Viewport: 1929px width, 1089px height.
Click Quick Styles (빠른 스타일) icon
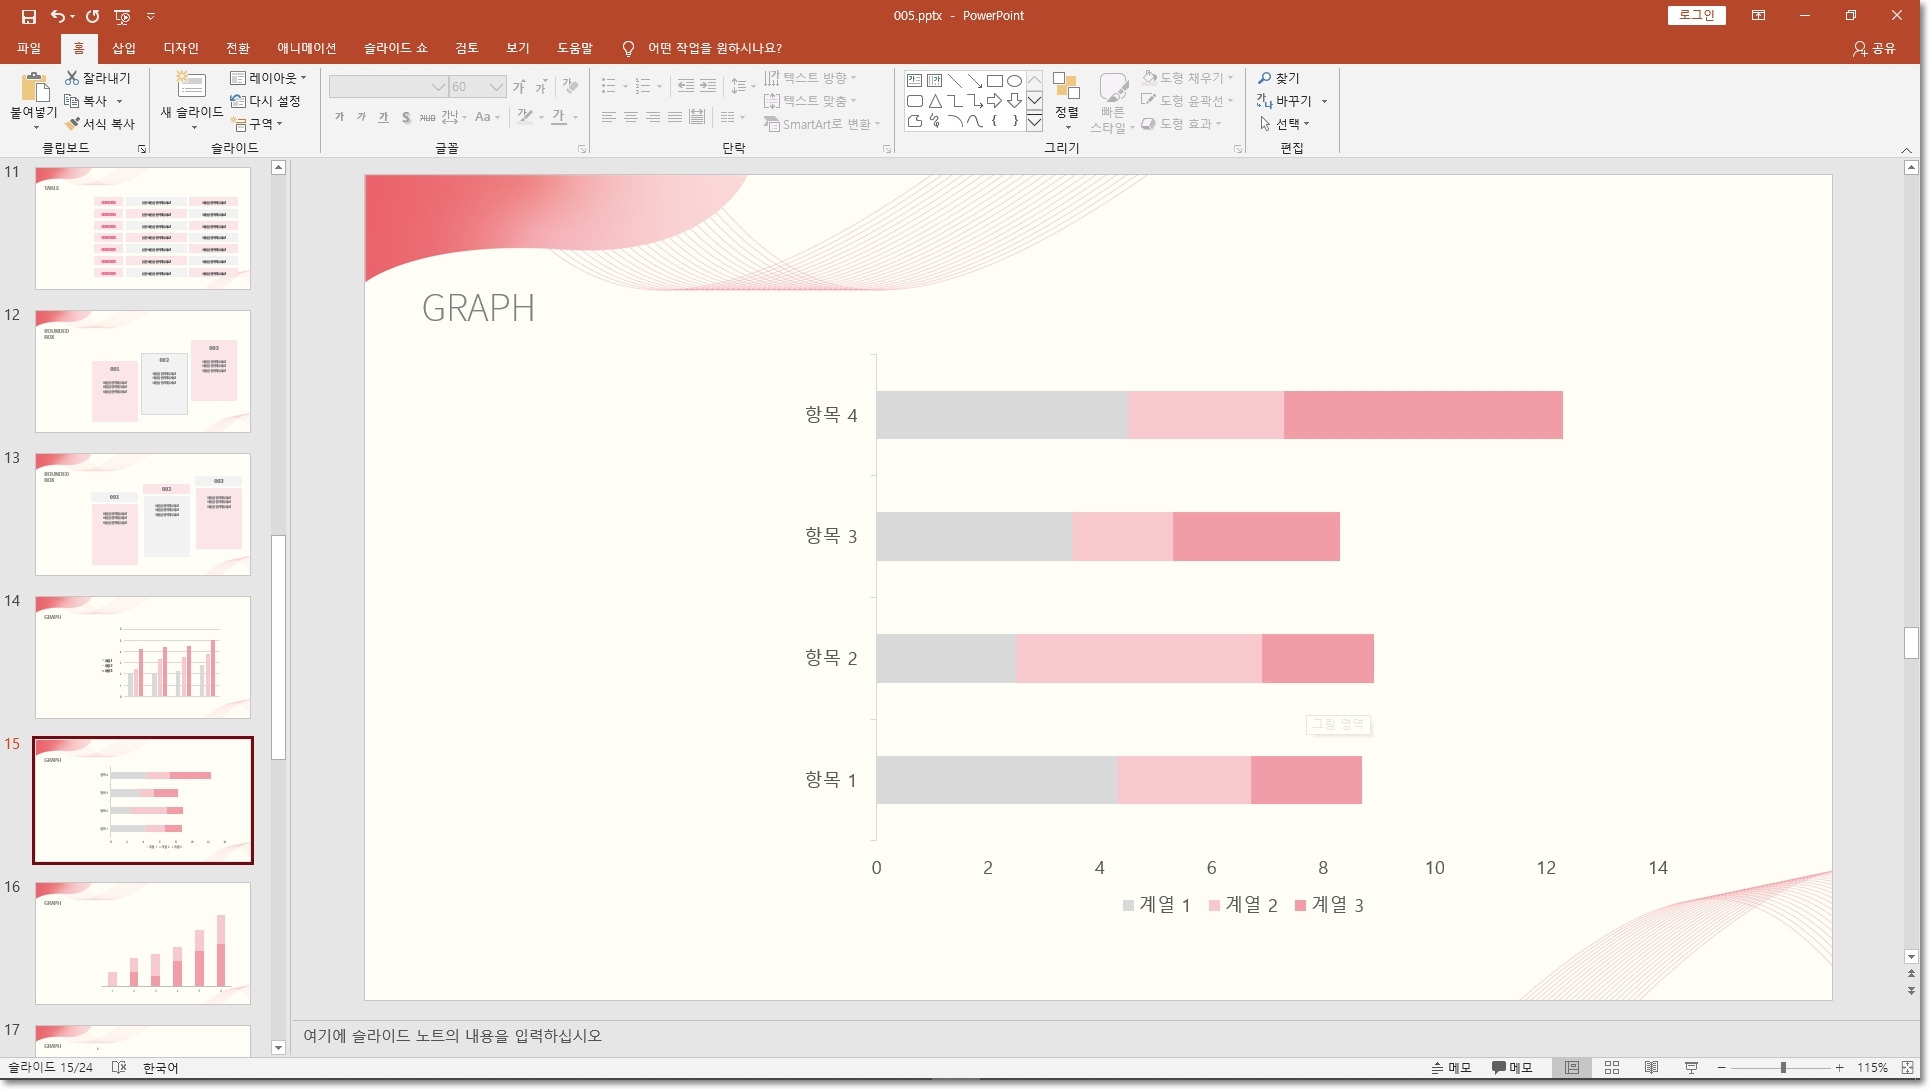[x=1113, y=100]
